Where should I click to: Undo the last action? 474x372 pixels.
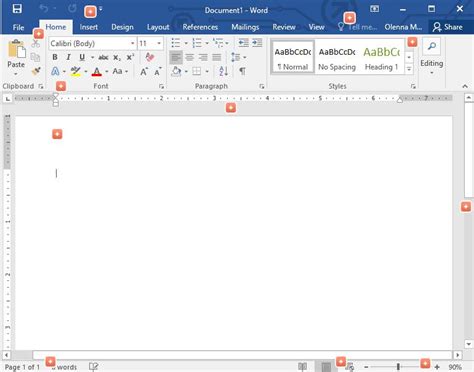(x=44, y=8)
